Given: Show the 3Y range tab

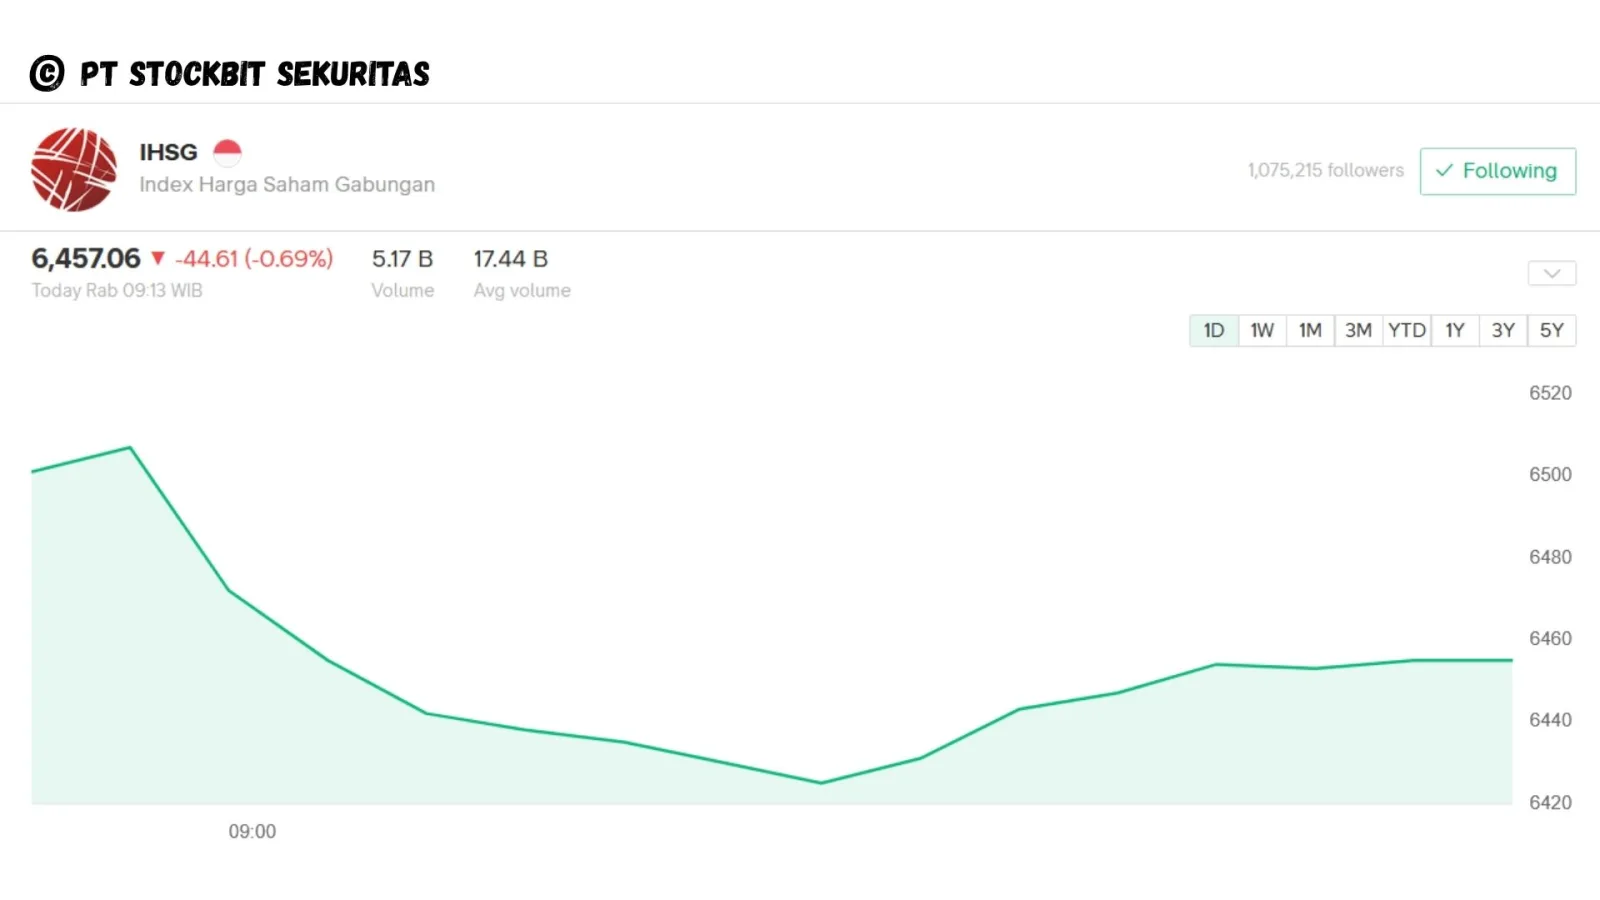Looking at the screenshot, I should [1503, 330].
